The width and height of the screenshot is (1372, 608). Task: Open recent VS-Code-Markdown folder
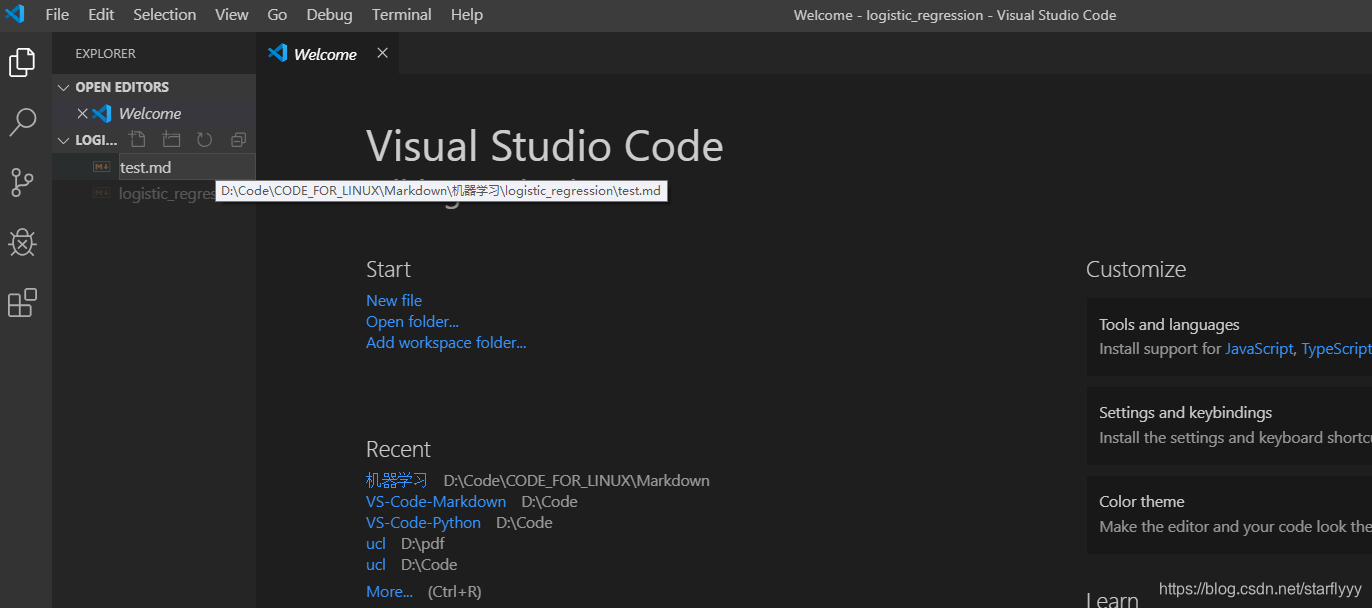click(x=436, y=501)
